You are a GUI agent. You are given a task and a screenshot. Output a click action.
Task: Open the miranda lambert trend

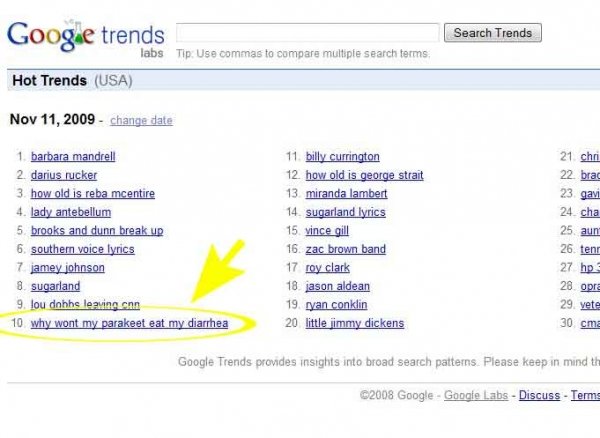pos(346,193)
